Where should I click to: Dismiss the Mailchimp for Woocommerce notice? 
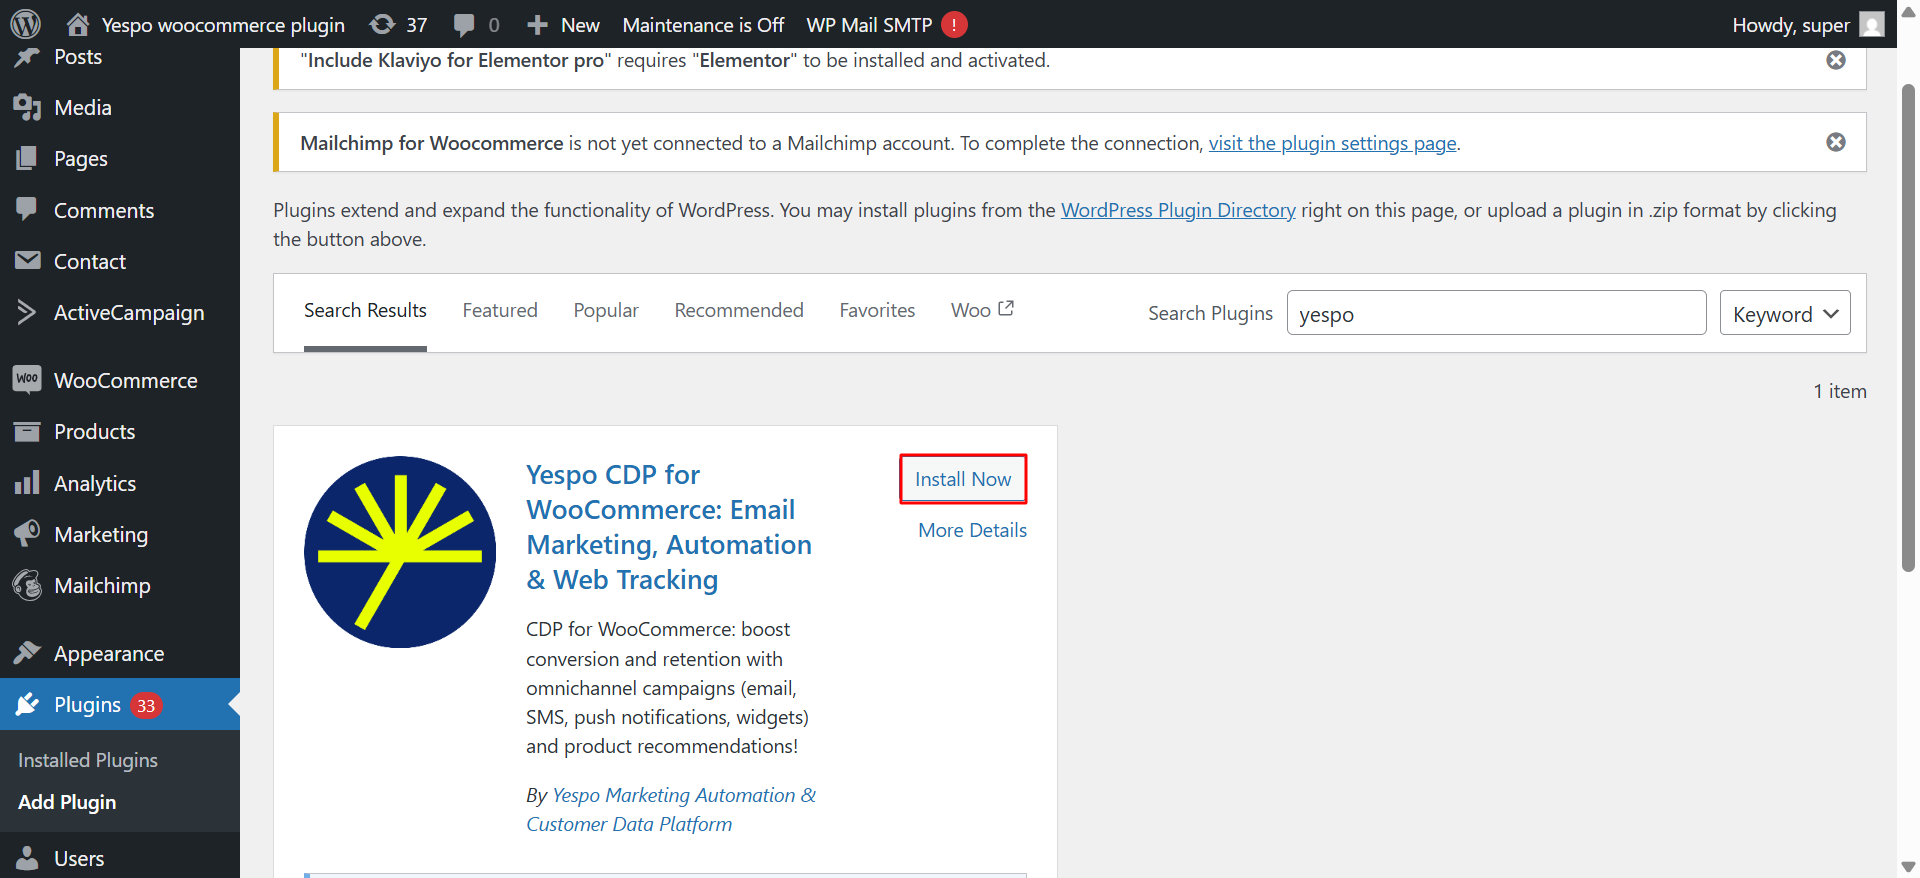pos(1836,142)
